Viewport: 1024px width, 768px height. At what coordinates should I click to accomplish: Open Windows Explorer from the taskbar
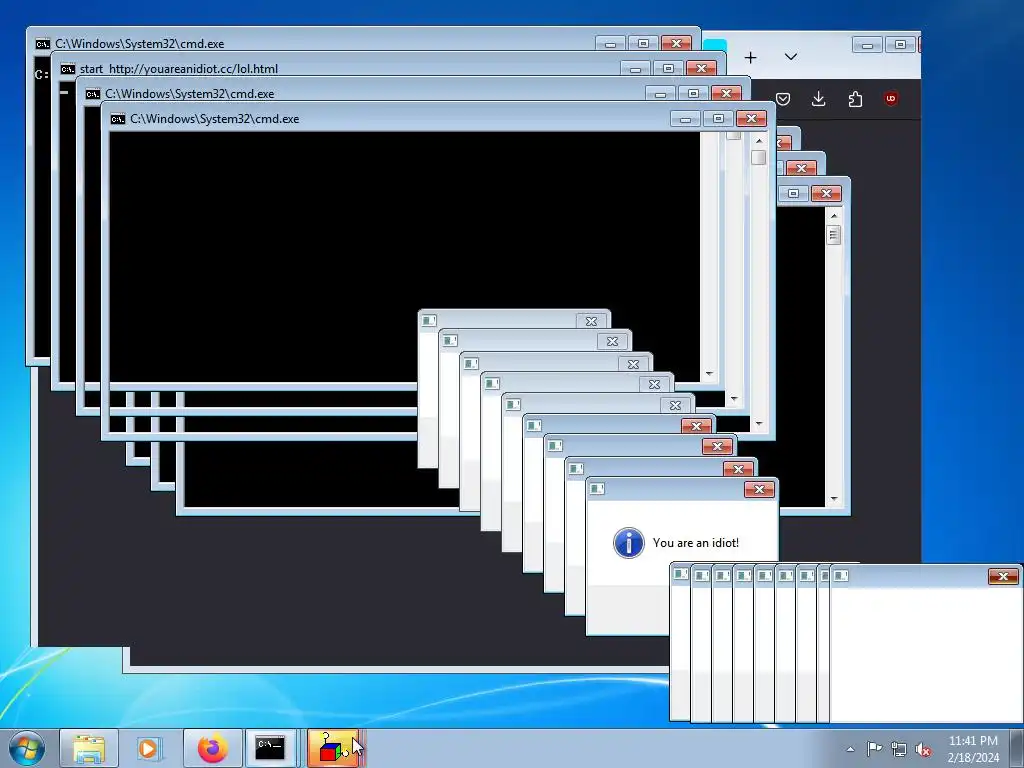coord(89,748)
